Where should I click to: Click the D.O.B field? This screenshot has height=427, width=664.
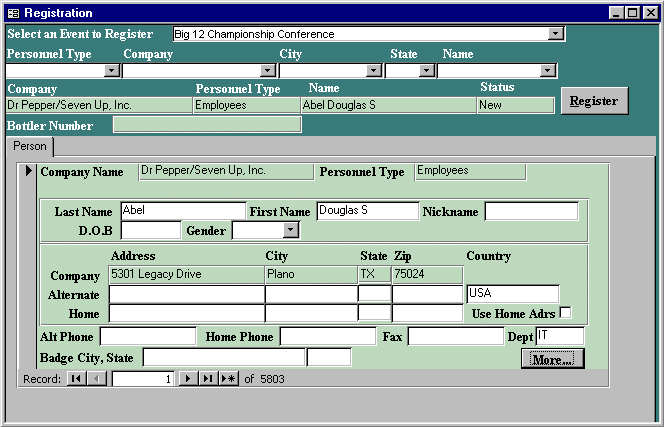pyautogui.click(x=151, y=230)
